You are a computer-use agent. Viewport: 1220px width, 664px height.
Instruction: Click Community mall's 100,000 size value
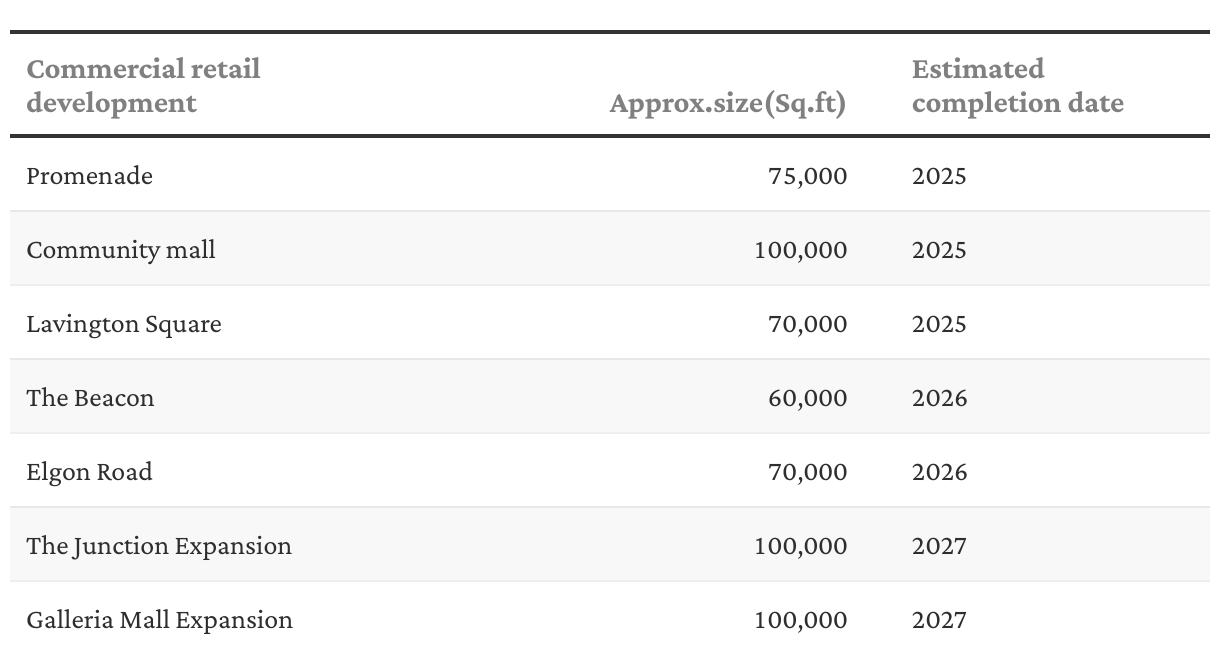(x=800, y=250)
